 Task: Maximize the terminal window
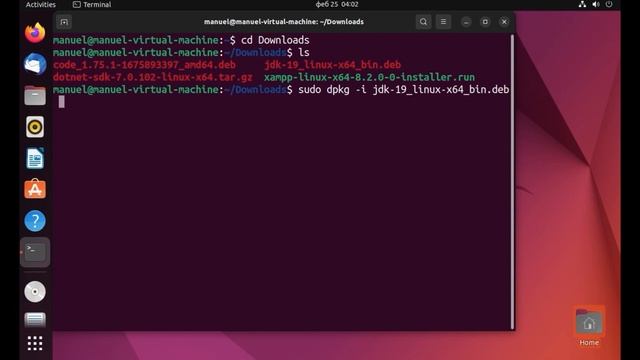(x=485, y=22)
